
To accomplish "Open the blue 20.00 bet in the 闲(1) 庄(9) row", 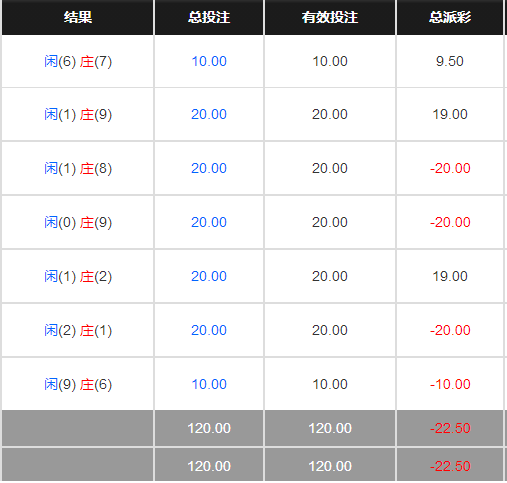I will (x=209, y=114).
